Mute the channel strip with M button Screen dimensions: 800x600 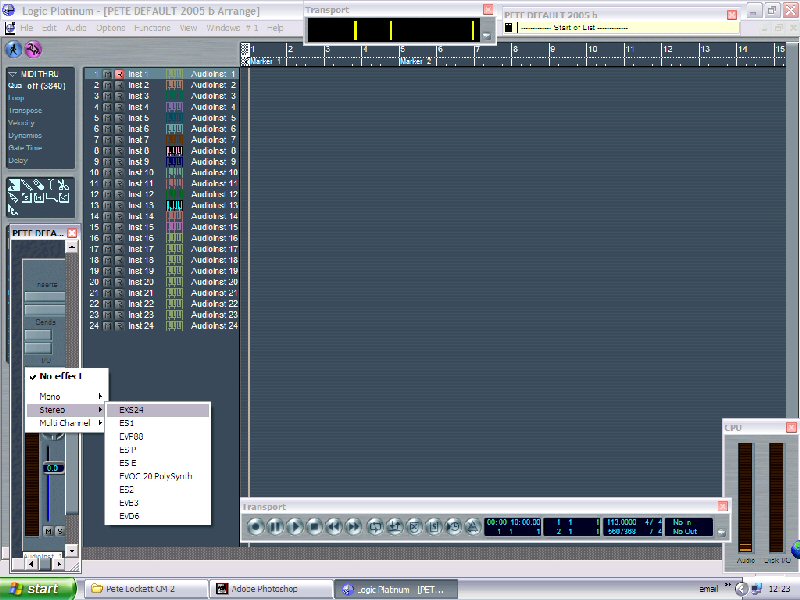coord(48,530)
